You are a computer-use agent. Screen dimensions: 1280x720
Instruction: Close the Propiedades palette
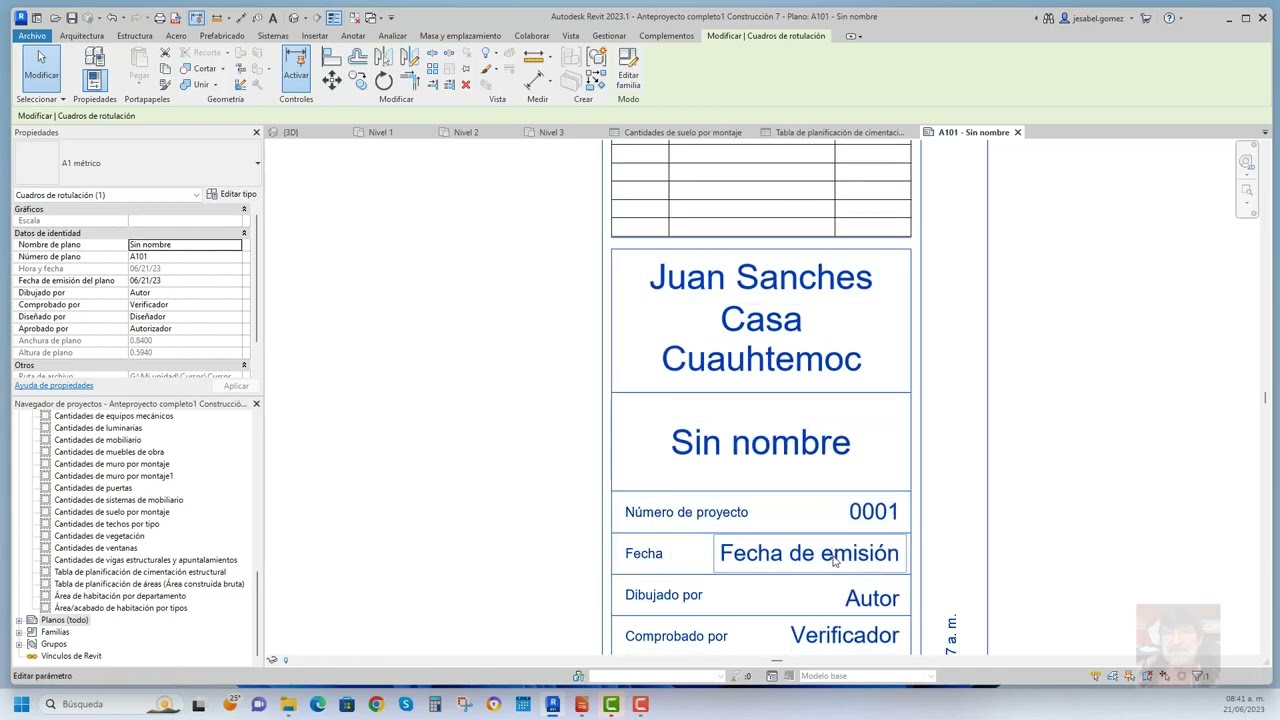coord(256,132)
